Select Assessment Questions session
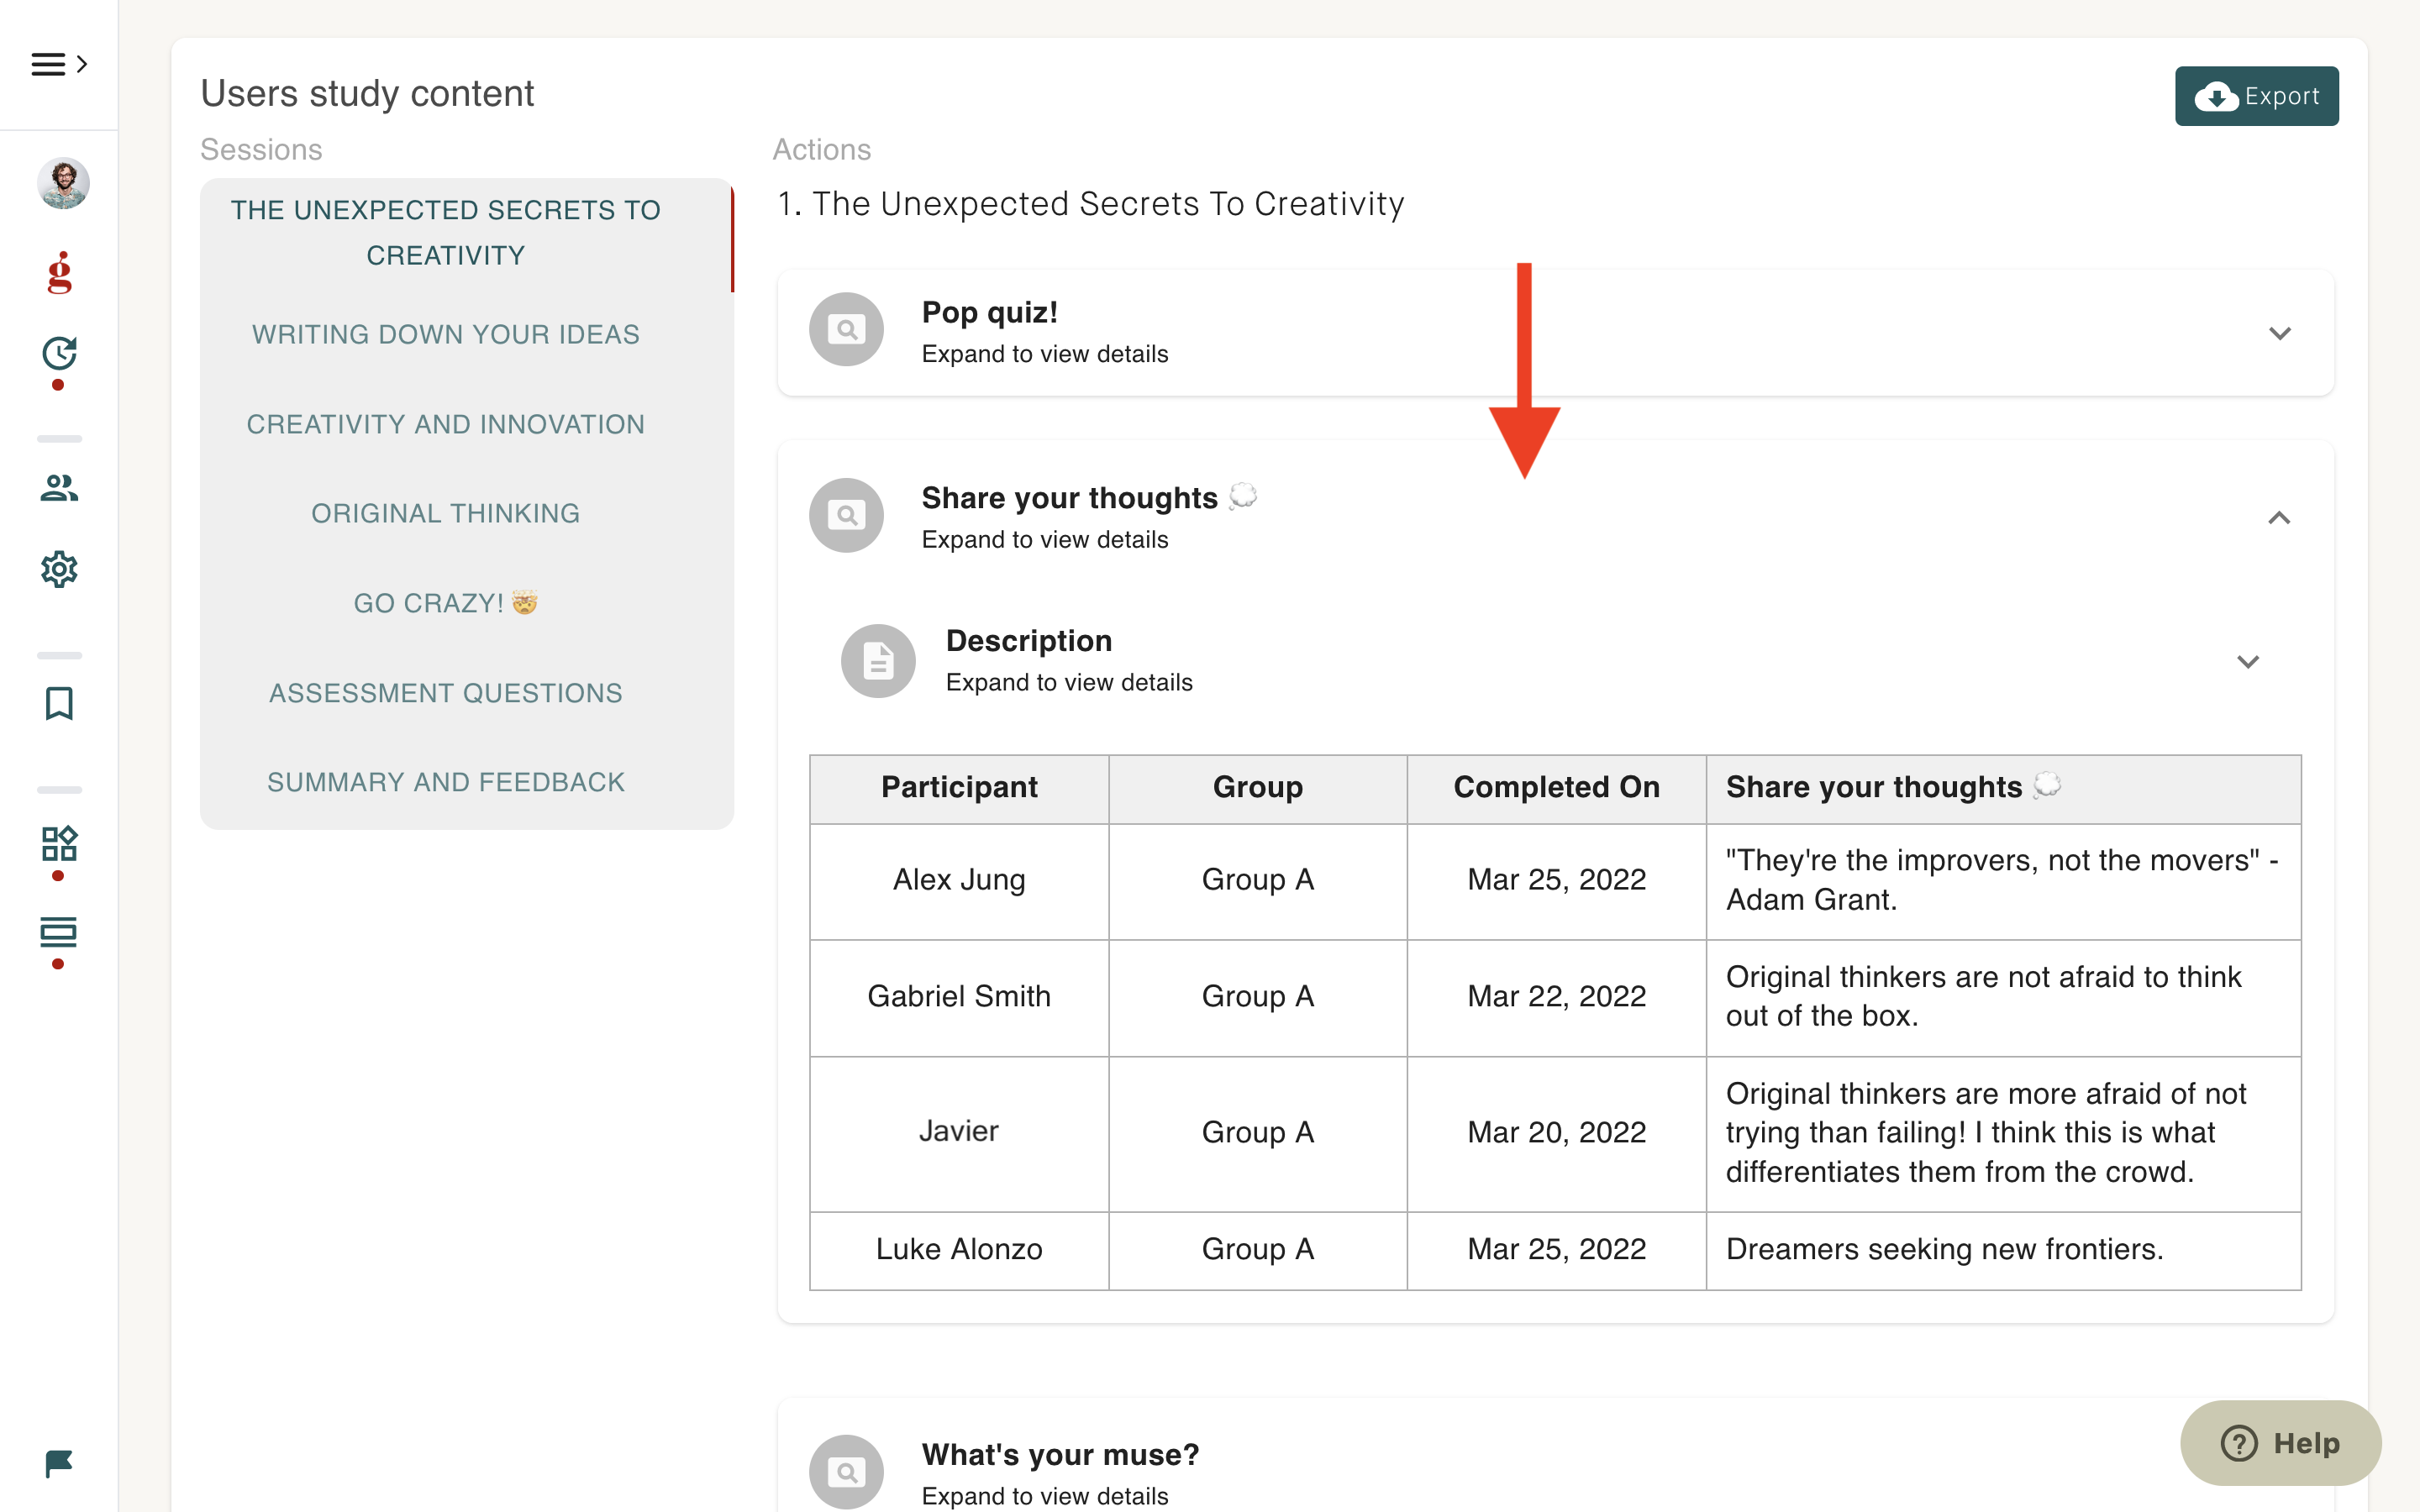 (x=446, y=693)
